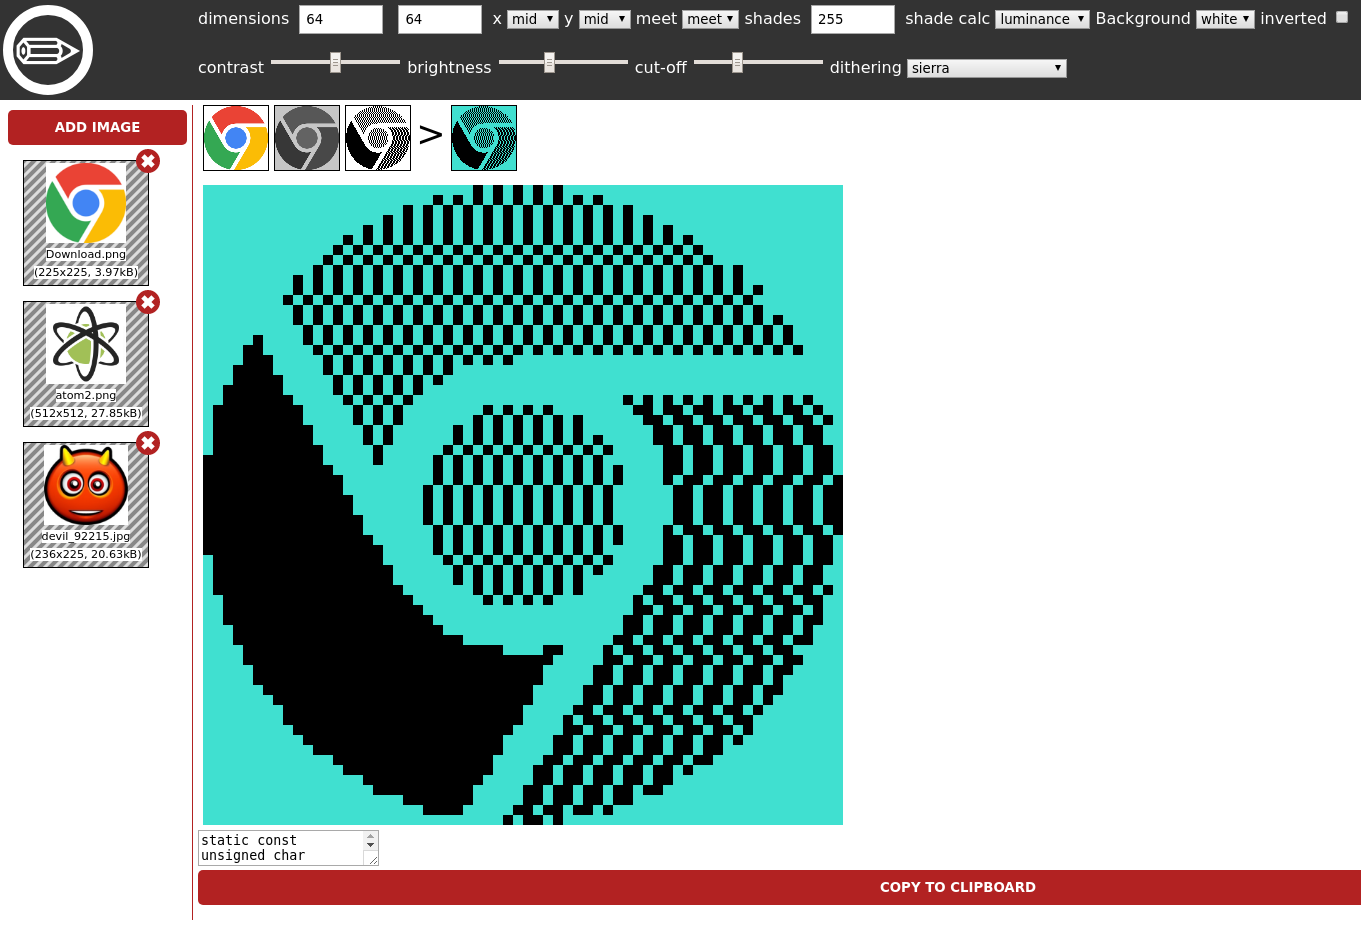Select the final cyan output preview thumbnail
1361x937 pixels.
pyautogui.click(x=483, y=137)
